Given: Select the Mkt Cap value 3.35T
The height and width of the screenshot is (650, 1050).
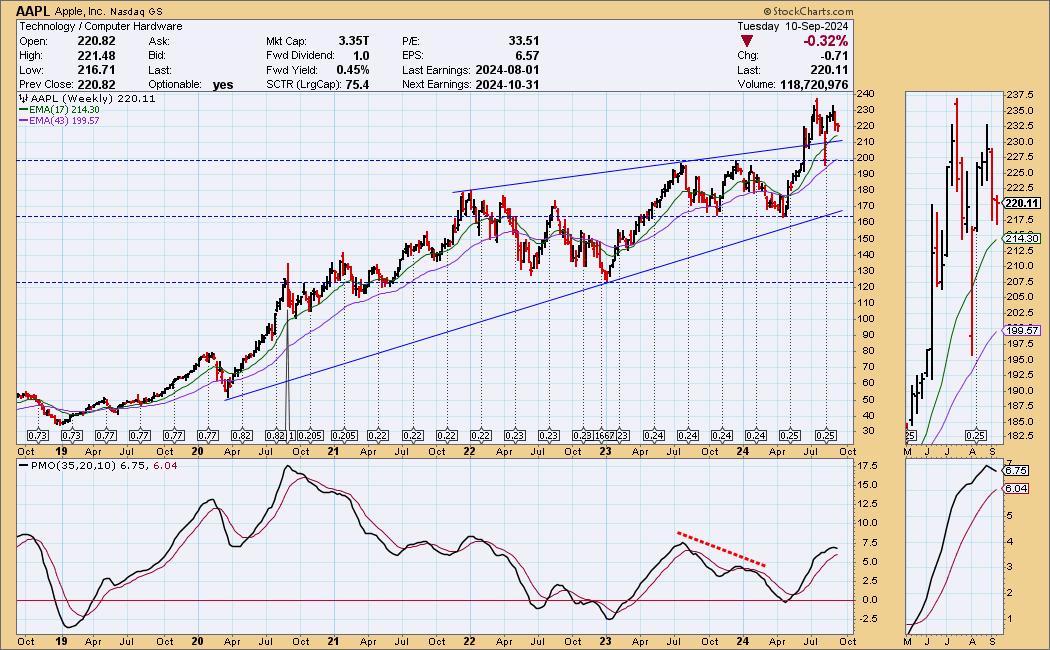Looking at the screenshot, I should (354, 41).
